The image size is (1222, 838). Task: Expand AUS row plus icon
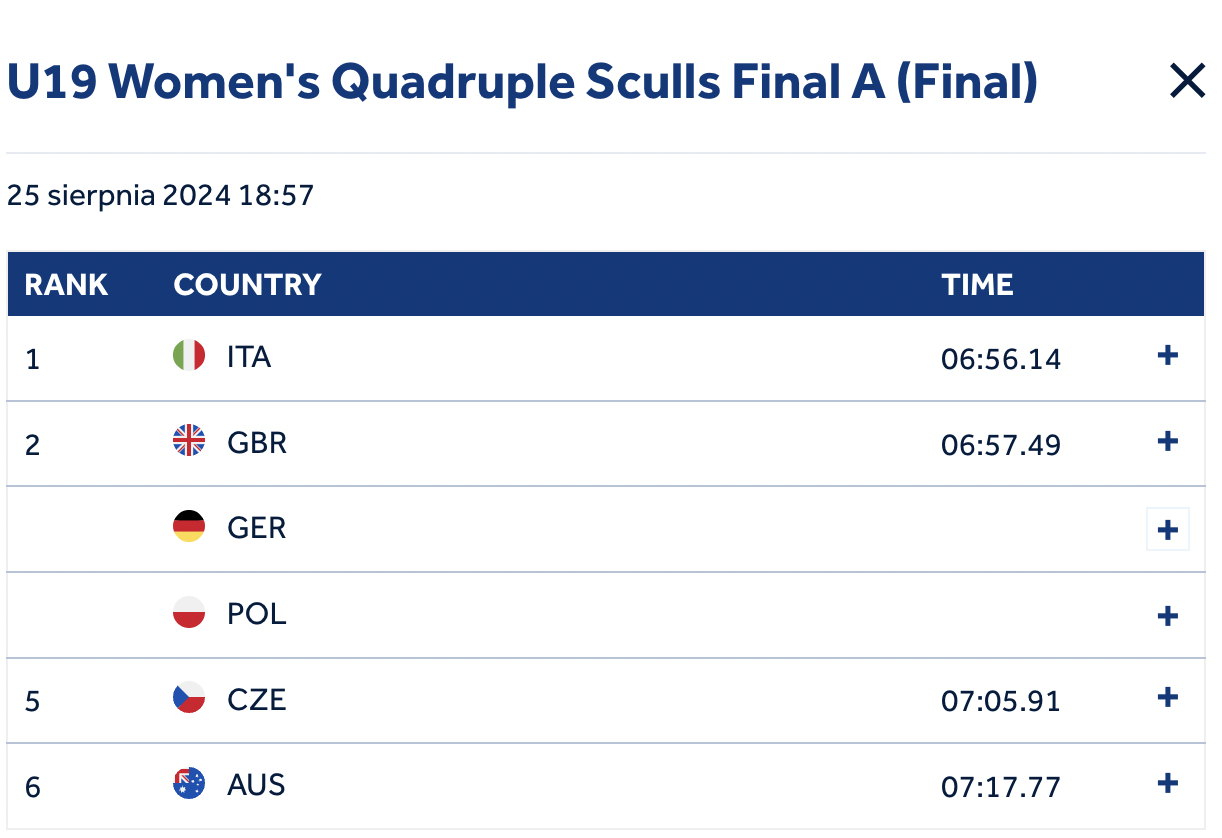(x=1167, y=783)
